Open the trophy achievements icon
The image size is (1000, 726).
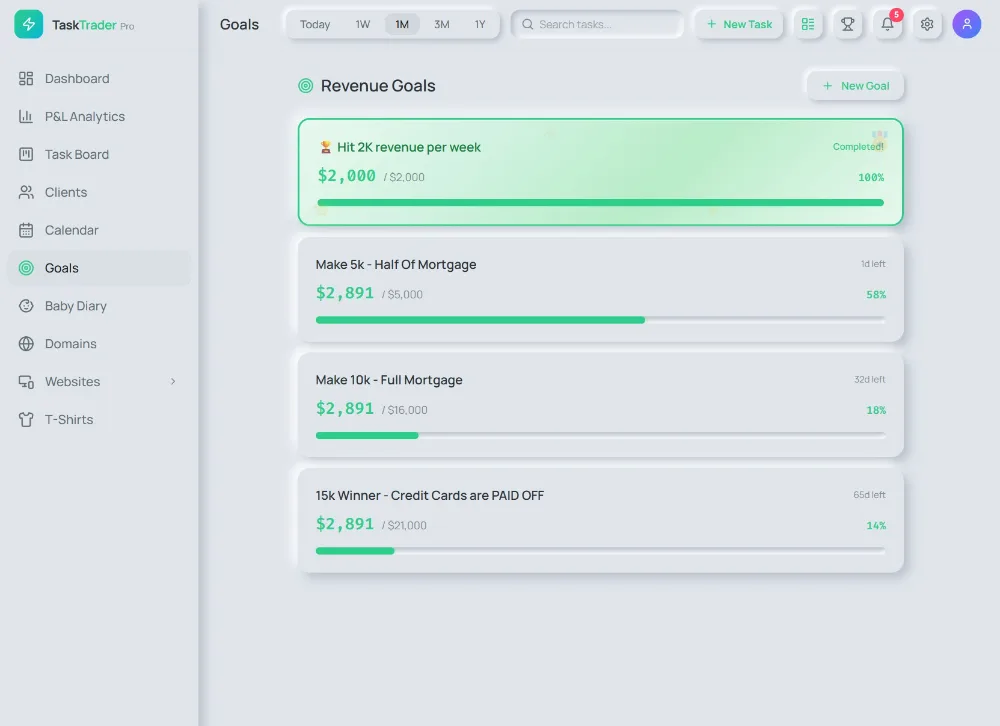848,24
